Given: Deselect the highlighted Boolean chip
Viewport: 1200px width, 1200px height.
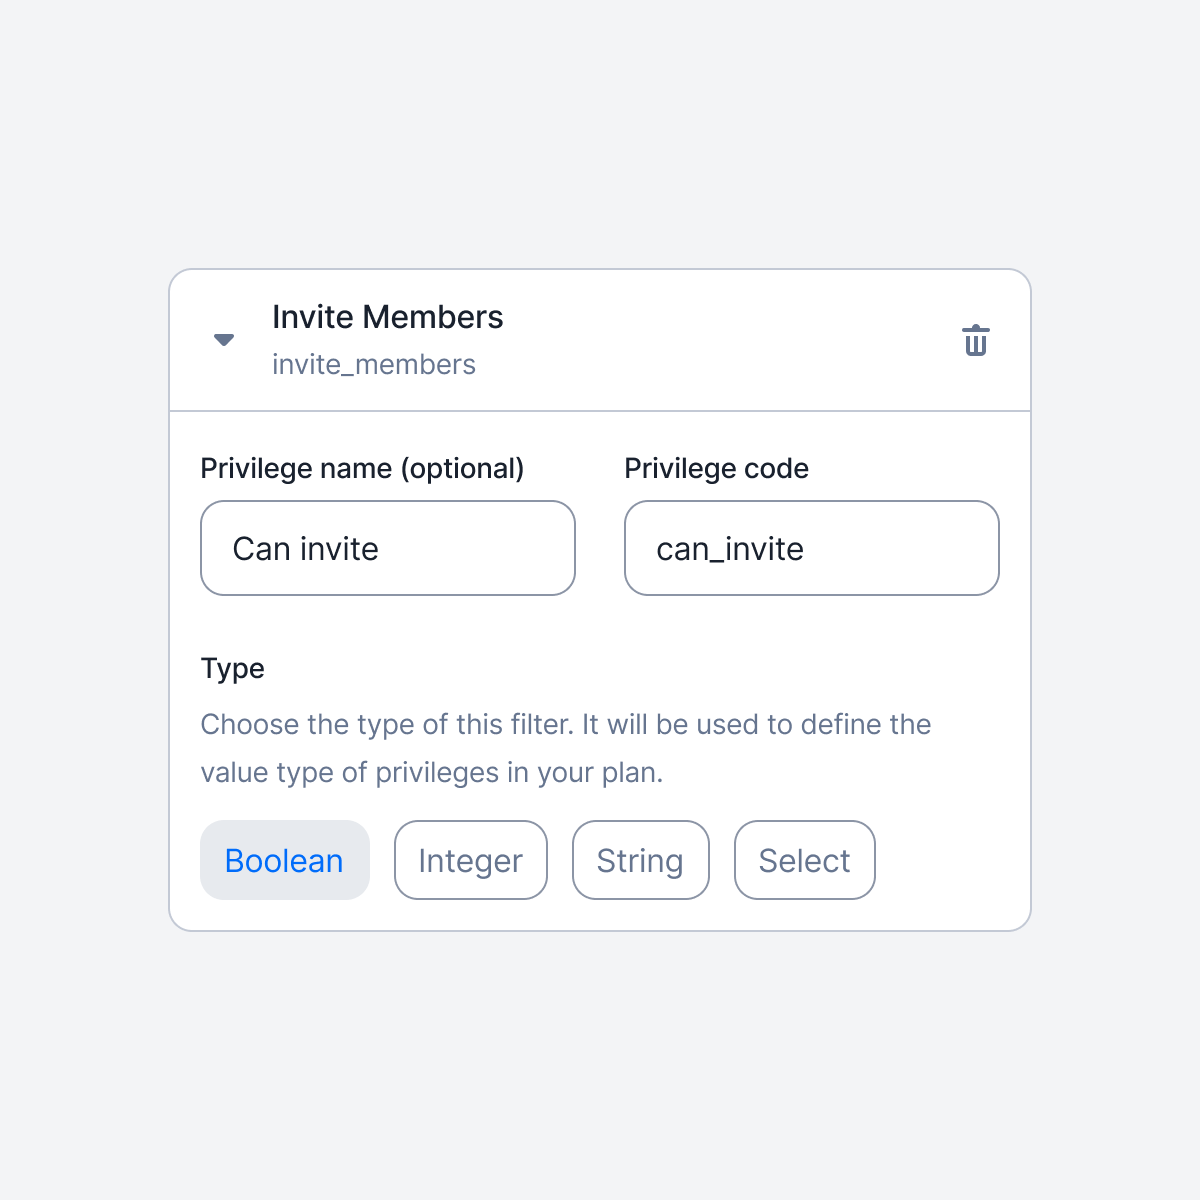Looking at the screenshot, I should pyautogui.click(x=285, y=860).
